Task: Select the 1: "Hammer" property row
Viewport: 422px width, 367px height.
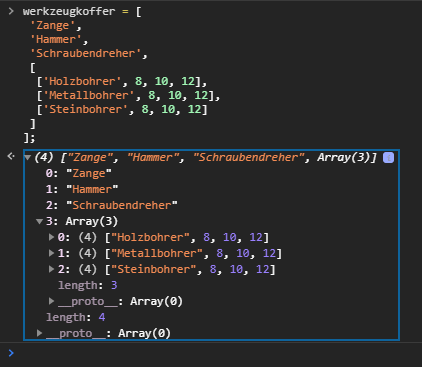Action: [x=82, y=189]
